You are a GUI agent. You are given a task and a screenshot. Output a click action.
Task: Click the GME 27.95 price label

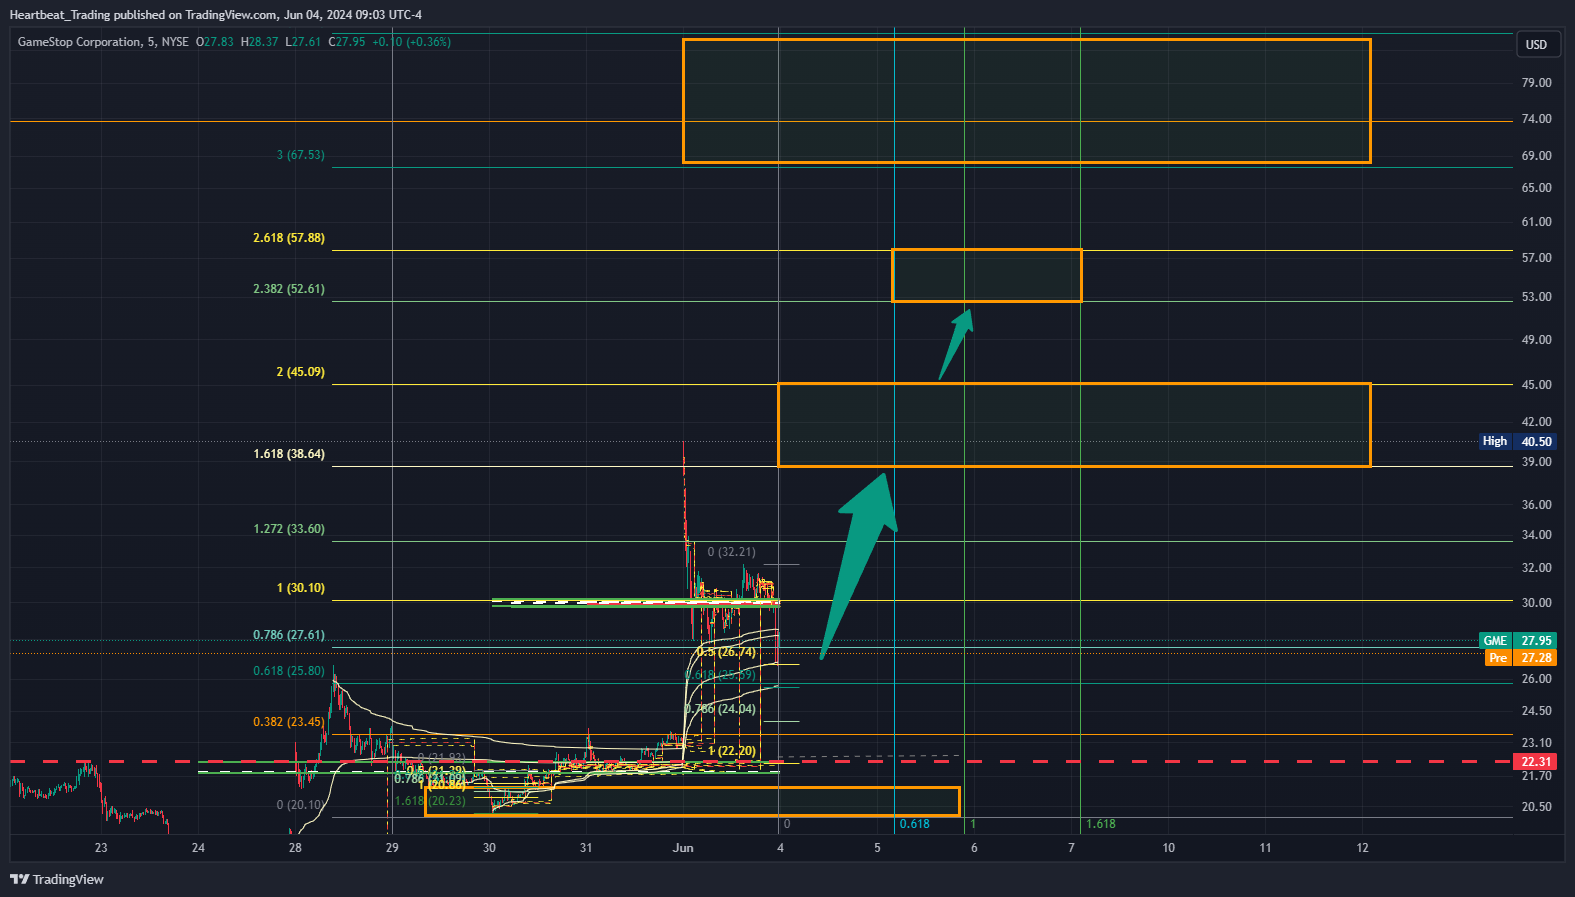point(1516,641)
